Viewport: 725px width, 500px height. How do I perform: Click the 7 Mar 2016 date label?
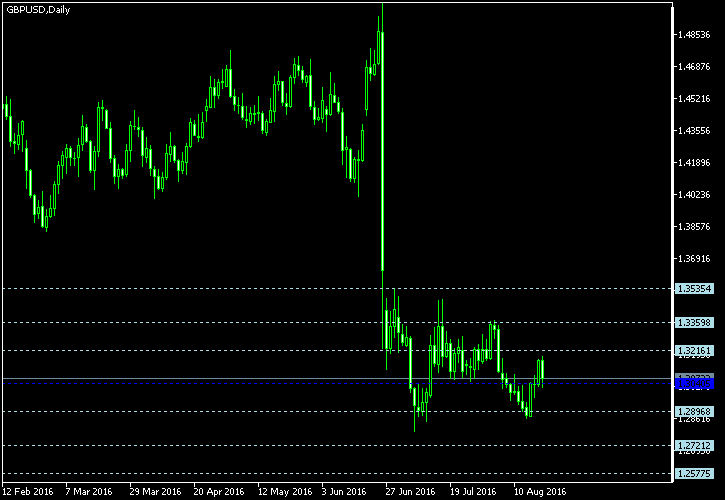(89, 491)
